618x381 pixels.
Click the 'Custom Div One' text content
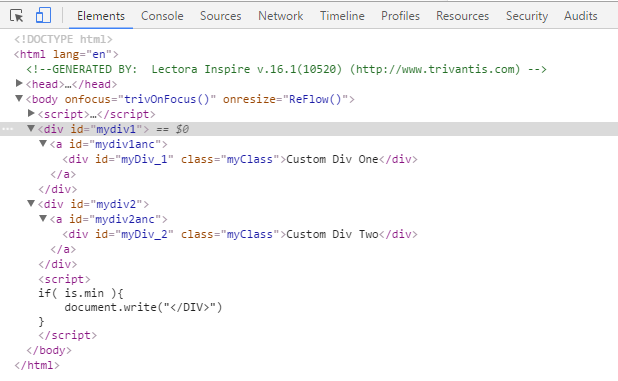pos(332,159)
